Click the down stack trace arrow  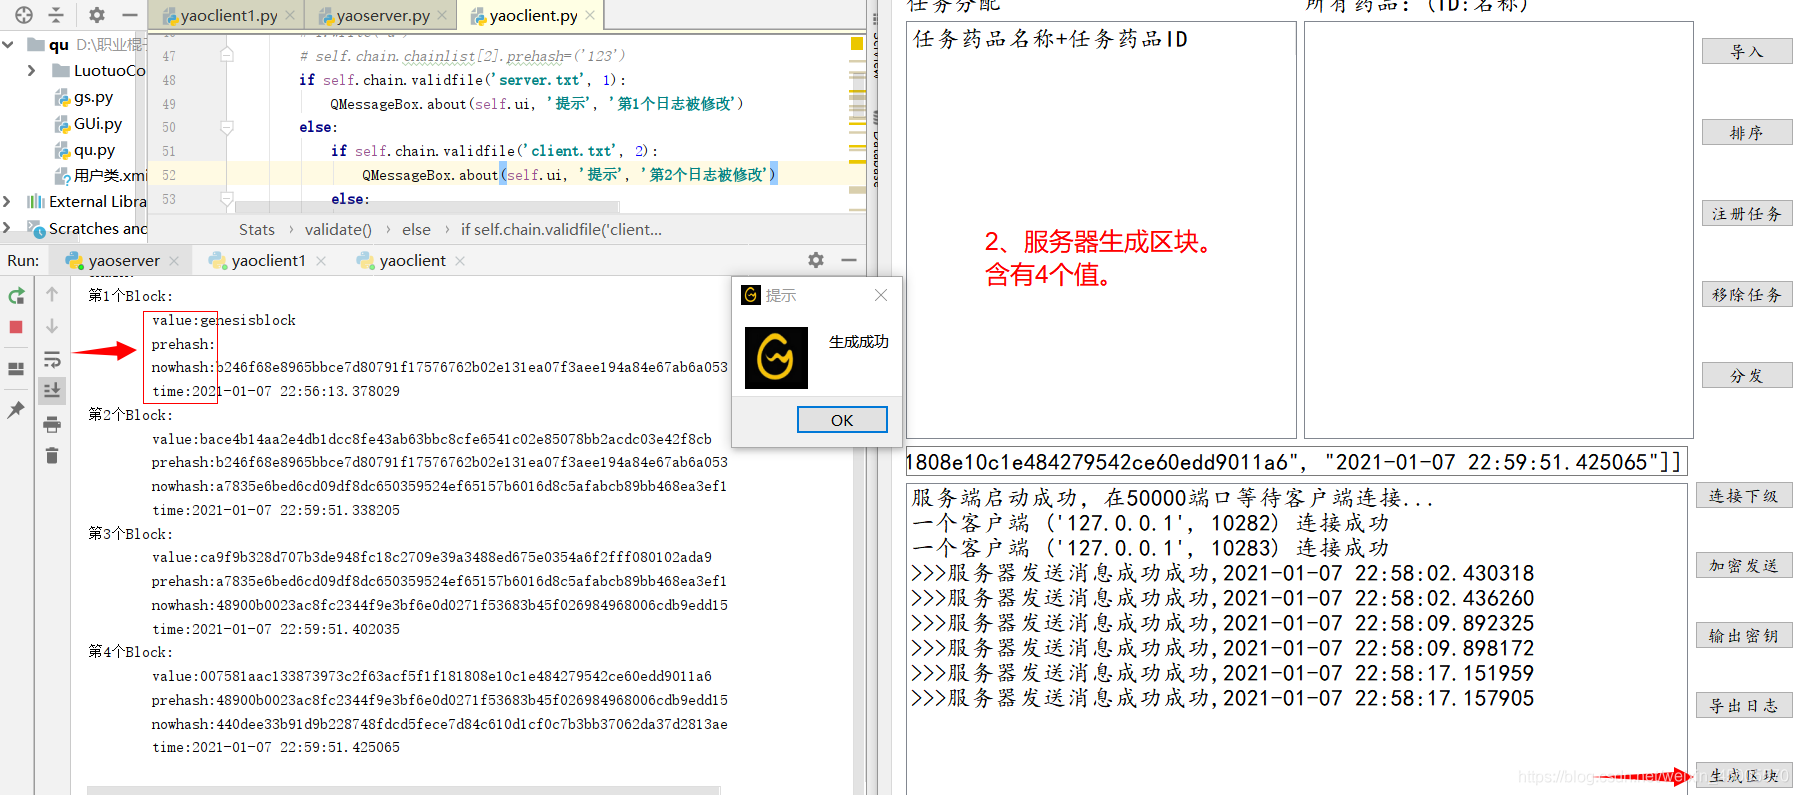tap(52, 326)
